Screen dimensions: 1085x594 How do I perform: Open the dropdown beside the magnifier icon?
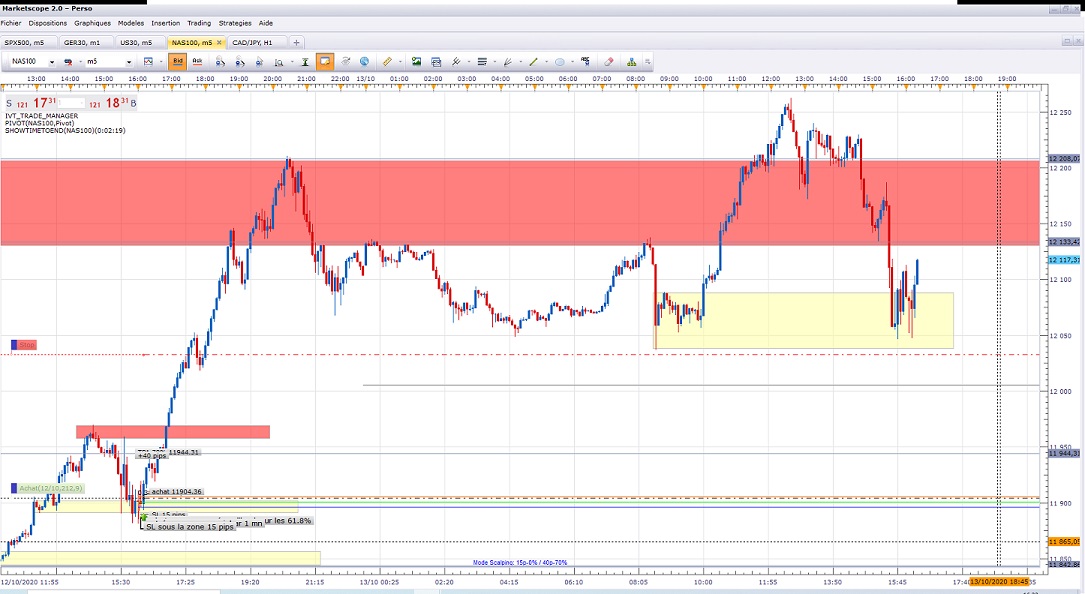point(291,62)
